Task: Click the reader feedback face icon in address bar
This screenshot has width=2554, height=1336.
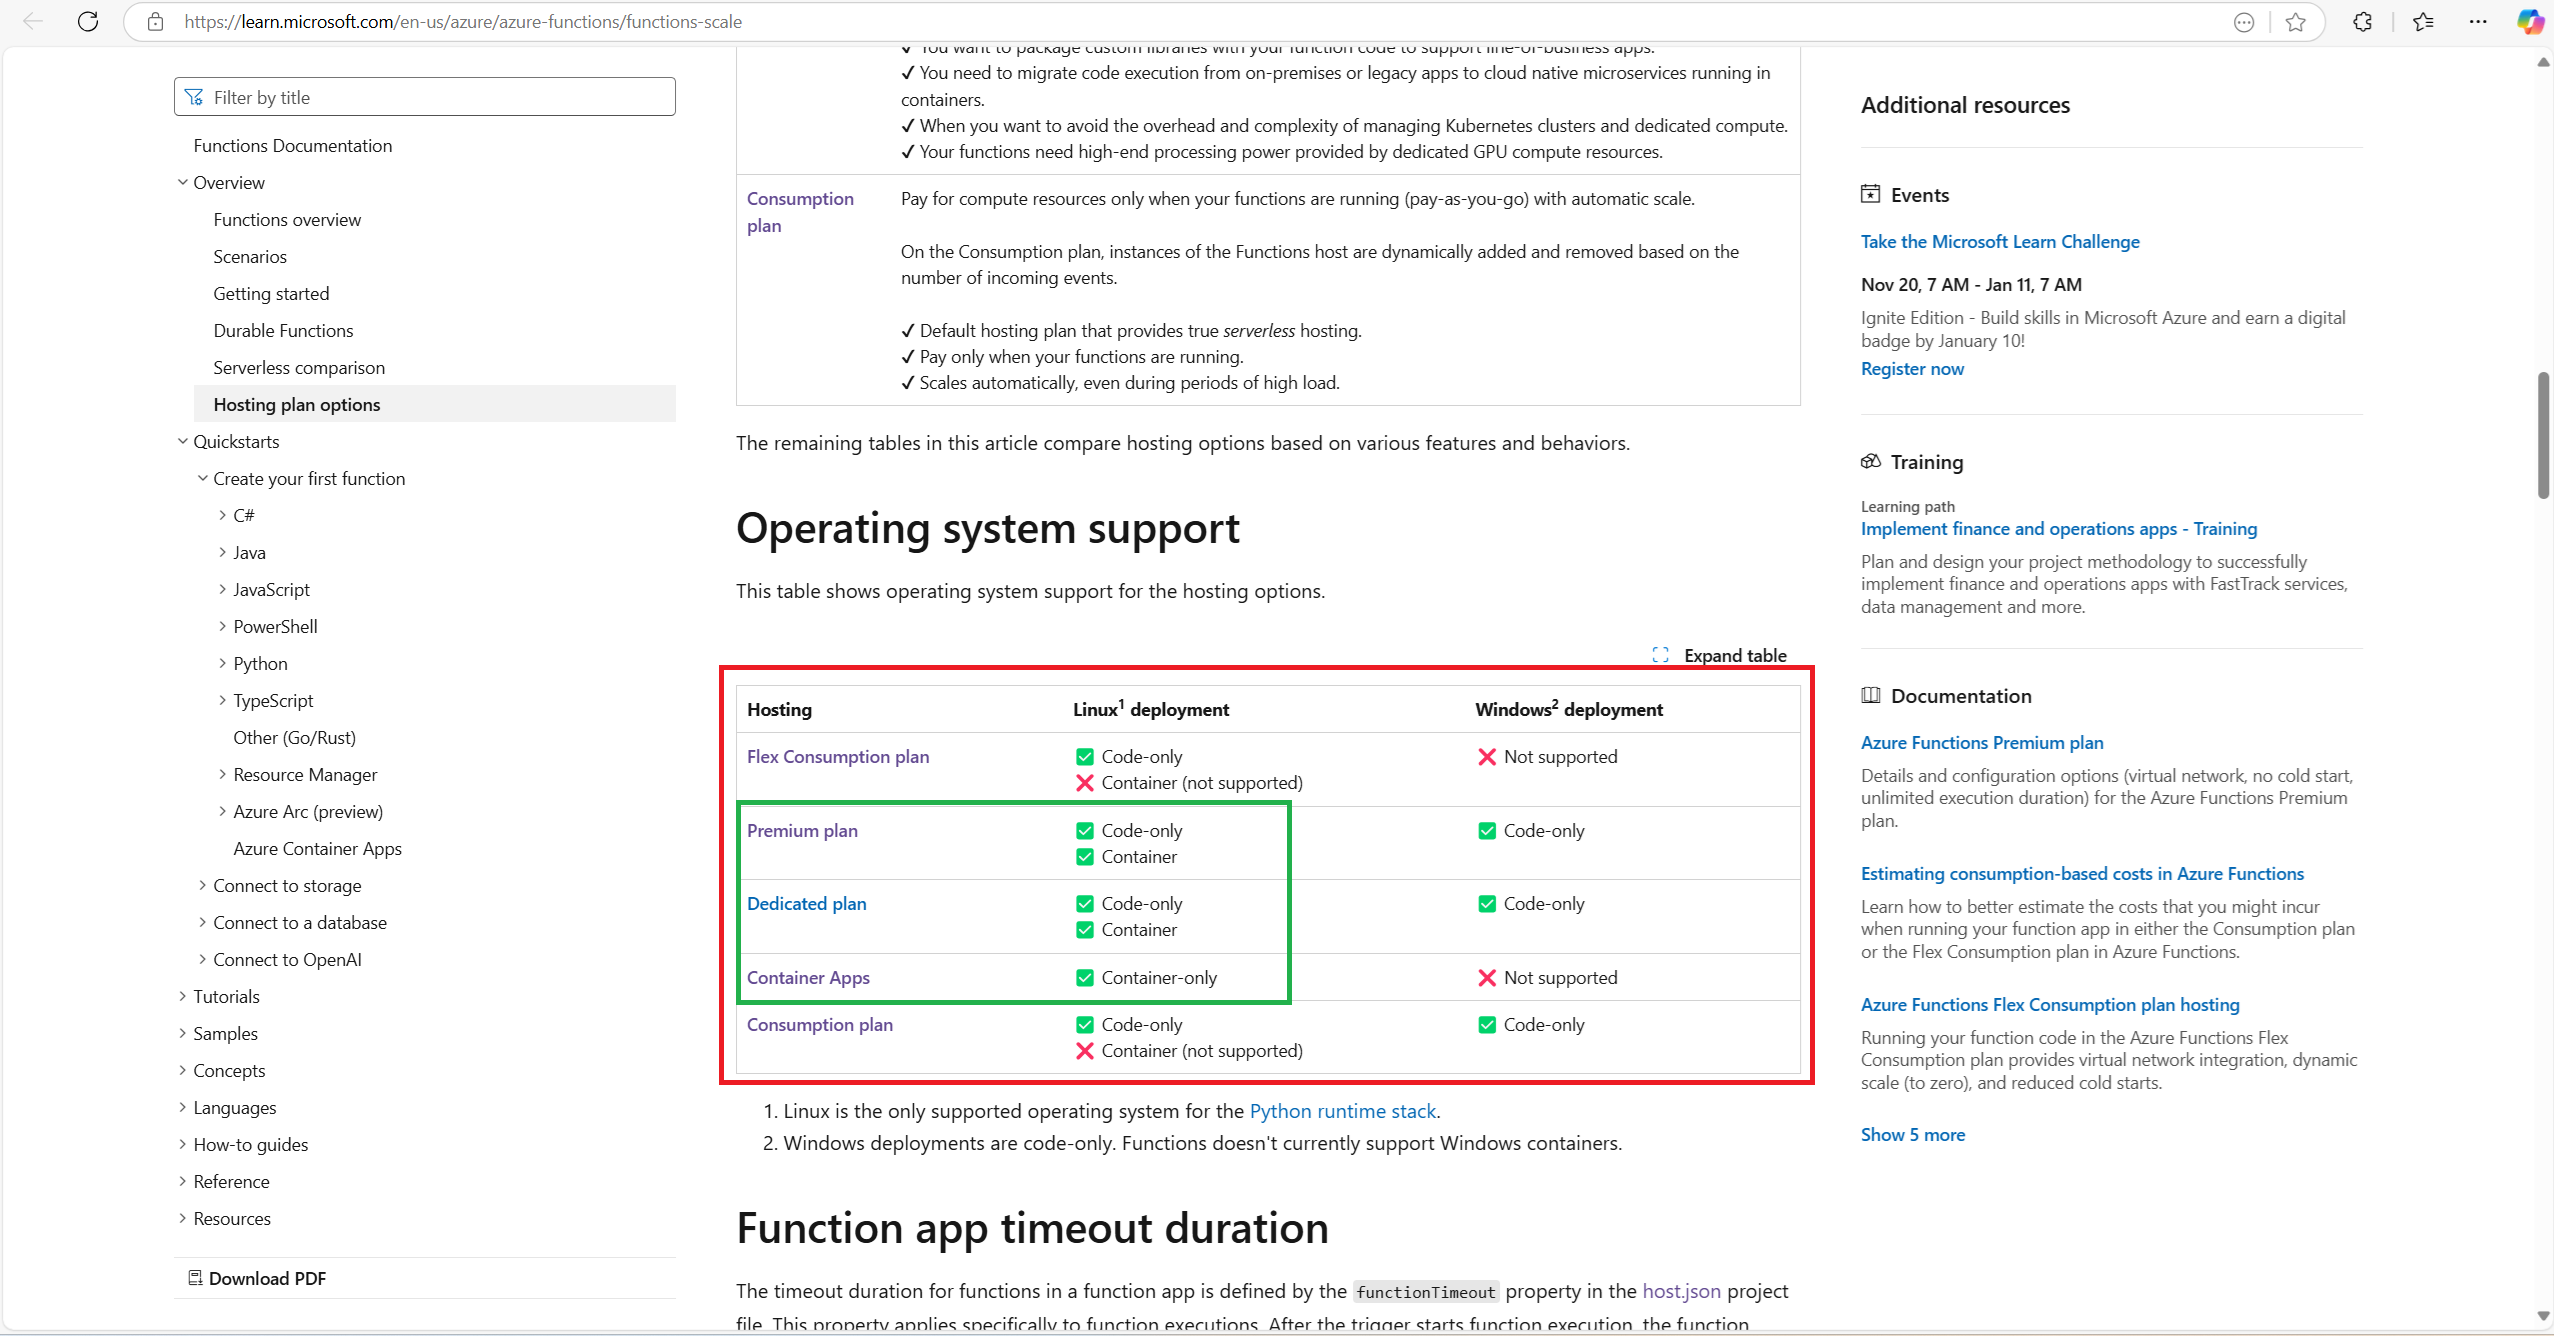Action: pyautogui.click(x=2244, y=22)
